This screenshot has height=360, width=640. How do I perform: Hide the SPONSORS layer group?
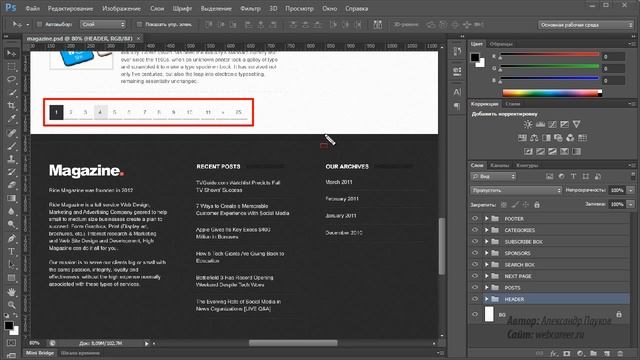(475, 253)
